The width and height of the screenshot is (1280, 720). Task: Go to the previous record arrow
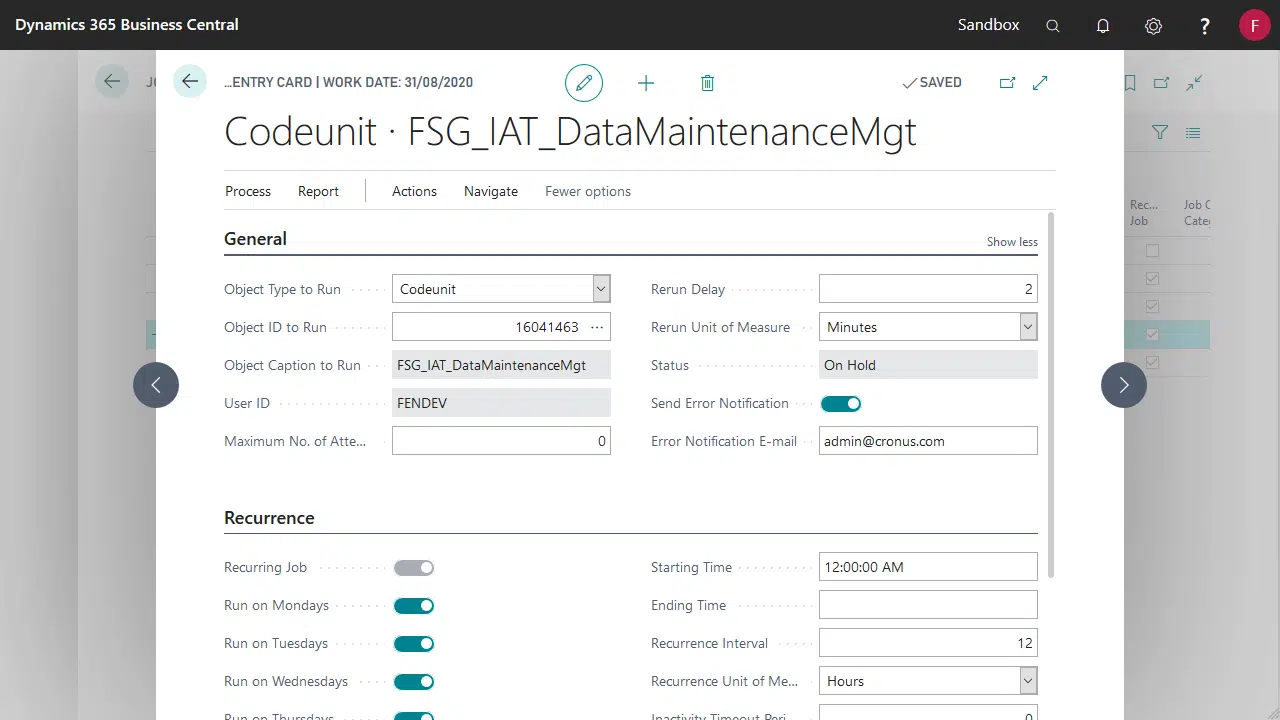[x=156, y=385]
